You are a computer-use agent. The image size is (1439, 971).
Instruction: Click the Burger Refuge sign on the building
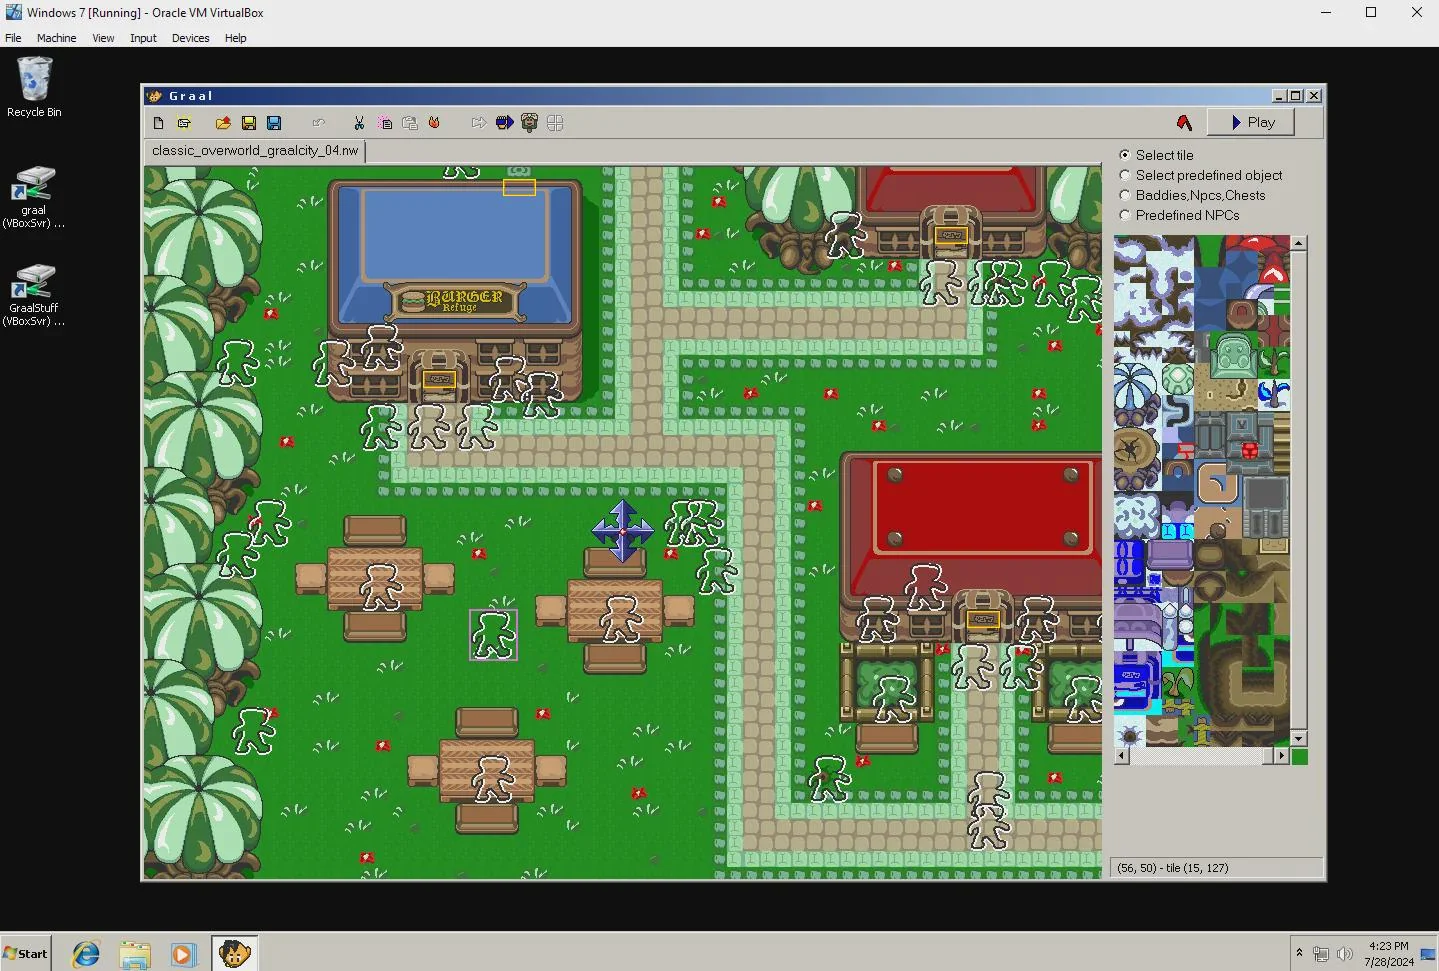[455, 300]
